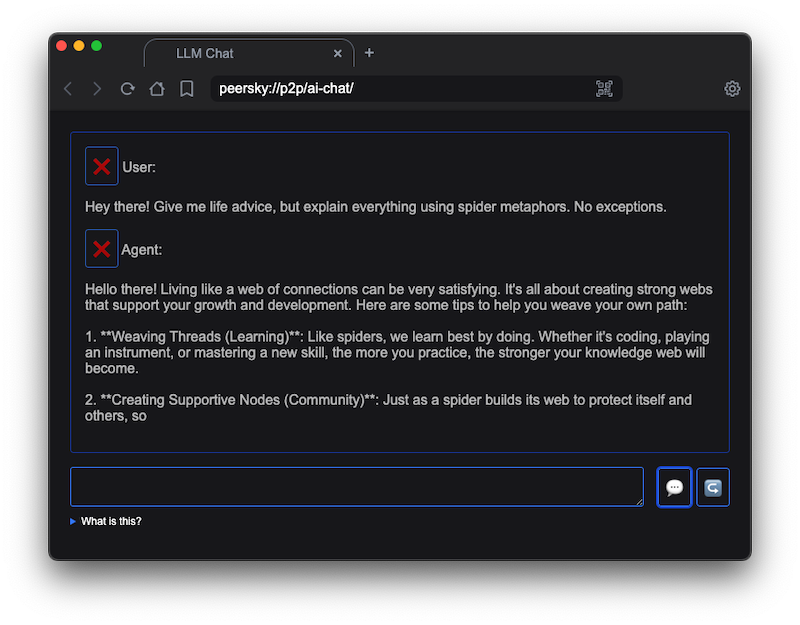This screenshot has height=625, width=800.
Task: Click the macOS green fullscreen window button
Action: point(96,46)
